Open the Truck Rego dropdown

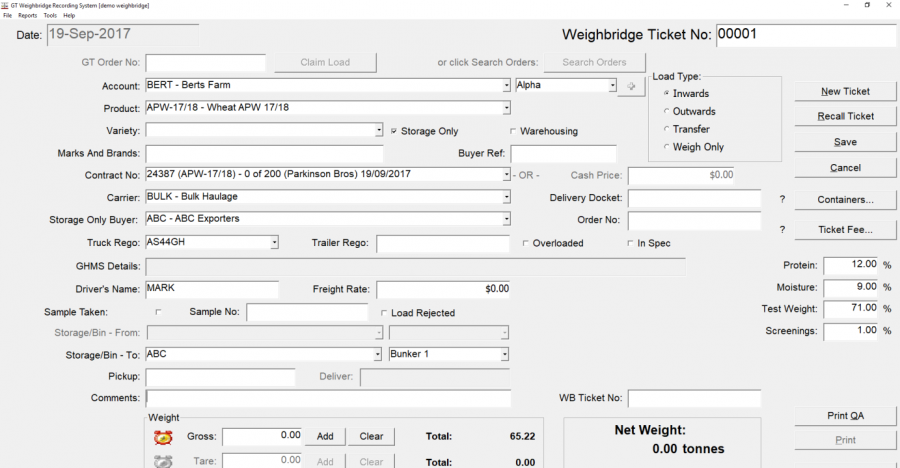coord(274,243)
